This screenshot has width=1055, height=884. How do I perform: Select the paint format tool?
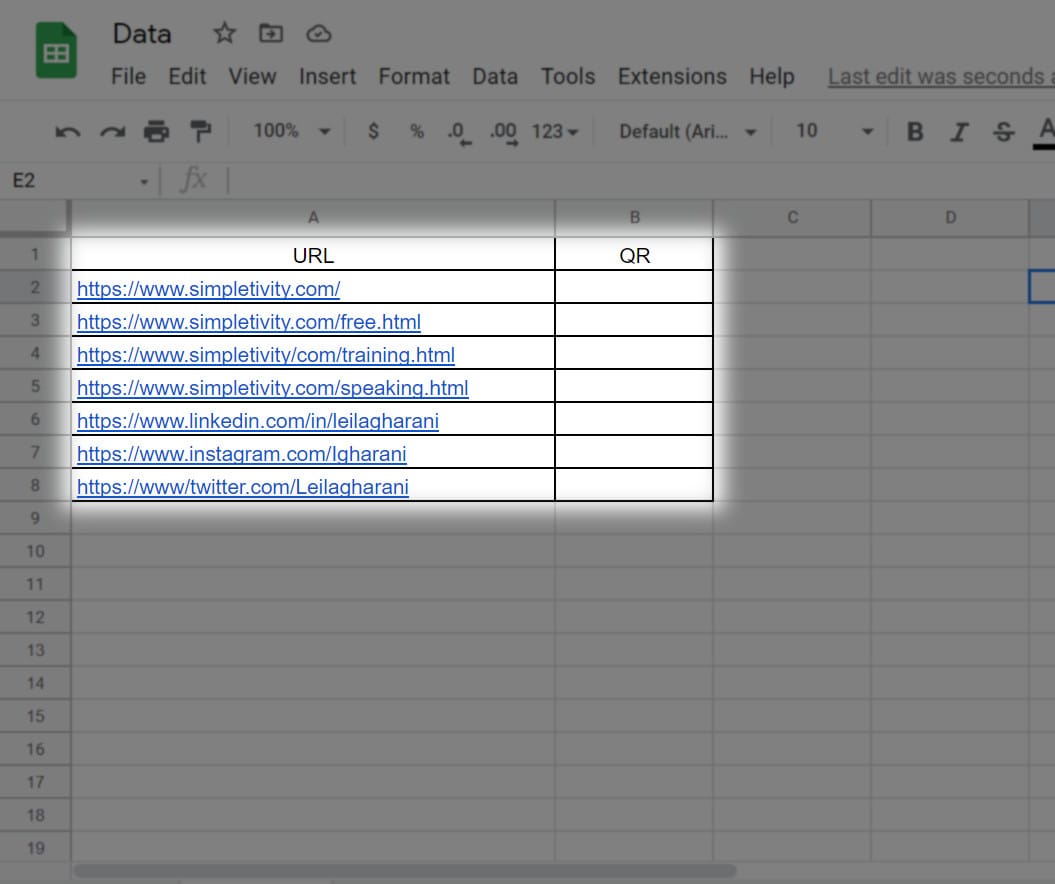tap(201, 131)
